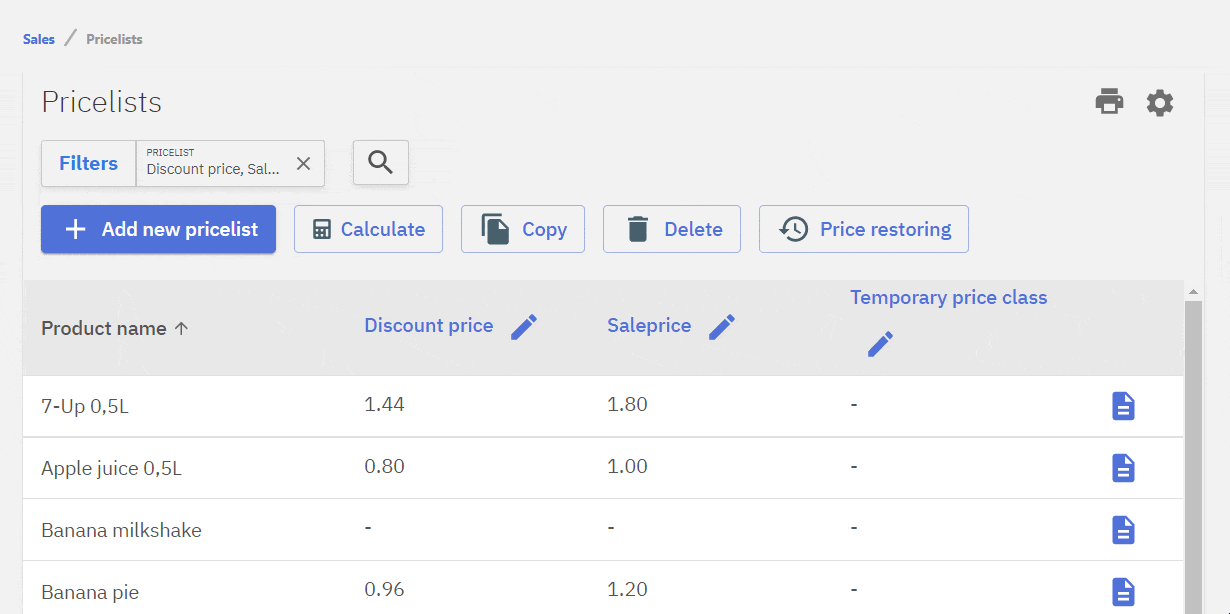This screenshot has width=1230, height=614.
Task: Open the document icon for Banana pie
Action: coord(1123,591)
